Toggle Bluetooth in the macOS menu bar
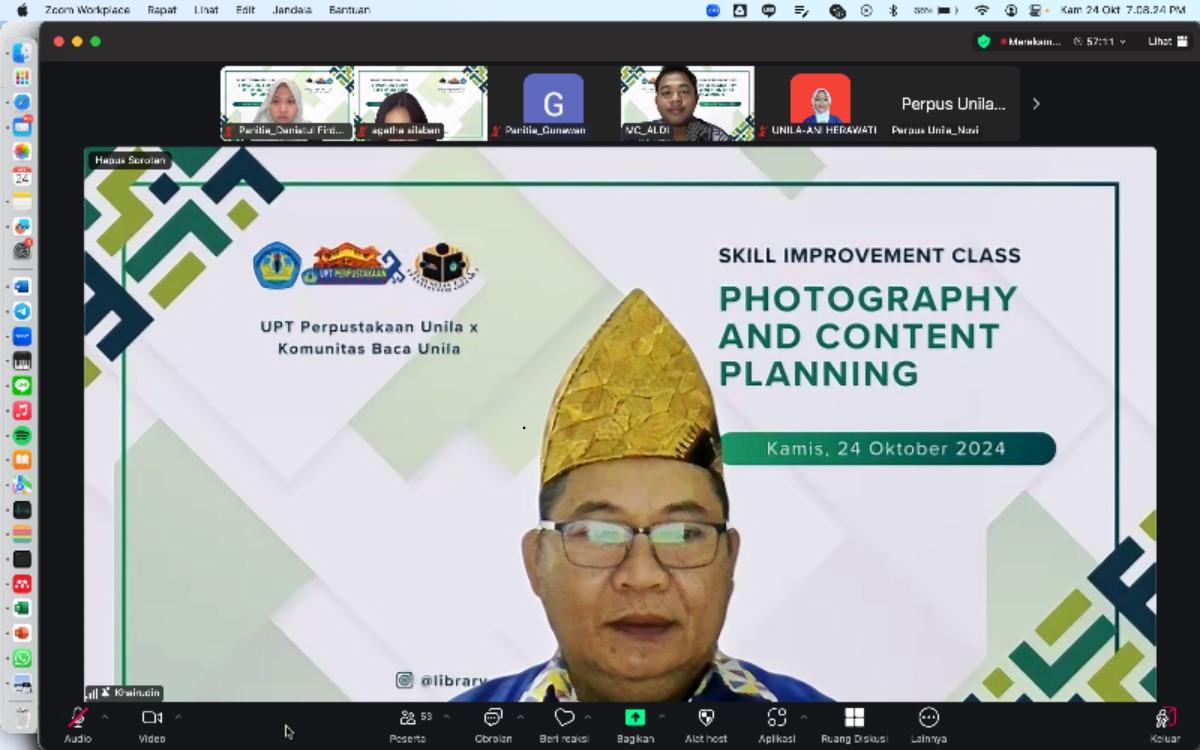This screenshot has height=750, width=1200. 893,10
